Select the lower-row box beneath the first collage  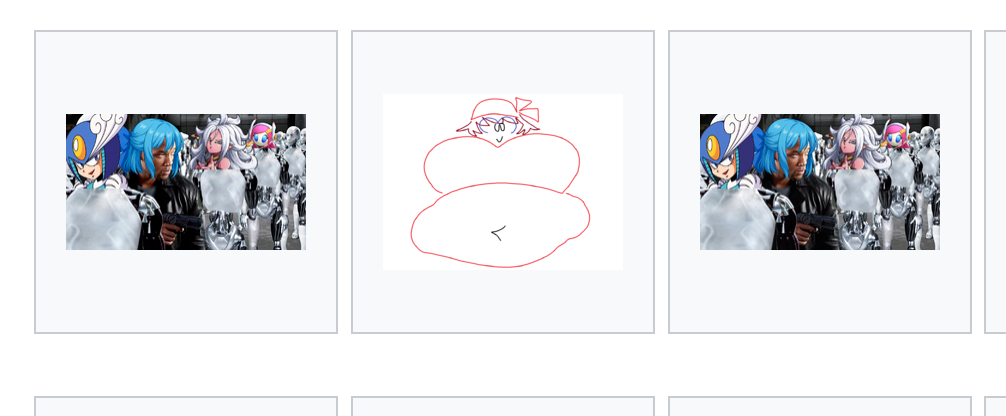click(185, 406)
